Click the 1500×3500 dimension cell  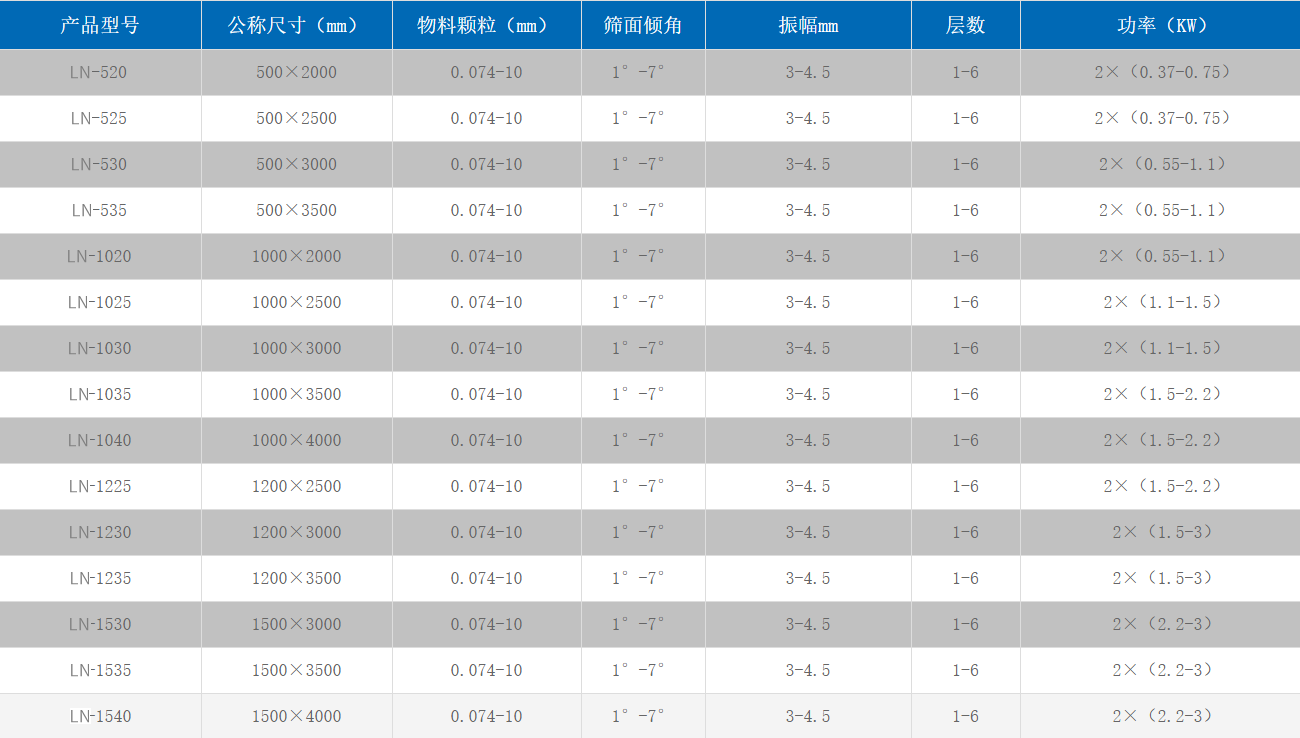(x=296, y=670)
